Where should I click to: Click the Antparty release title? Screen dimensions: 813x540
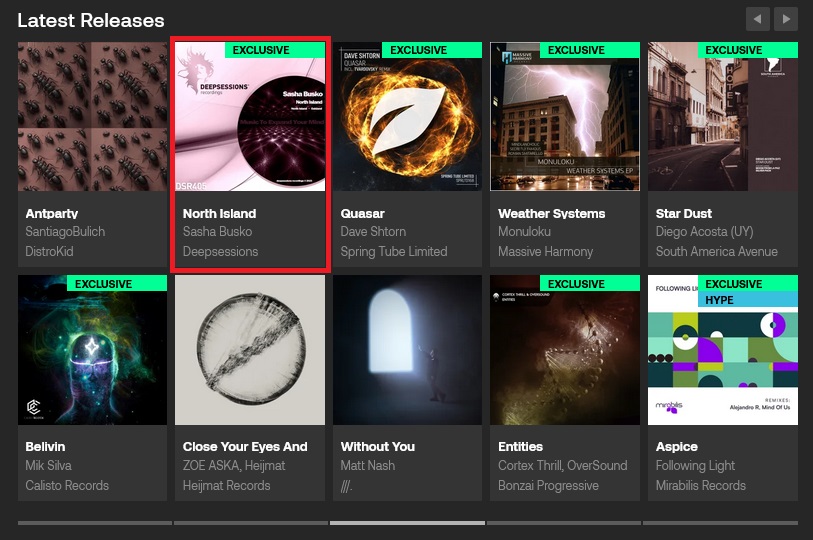tap(52, 214)
